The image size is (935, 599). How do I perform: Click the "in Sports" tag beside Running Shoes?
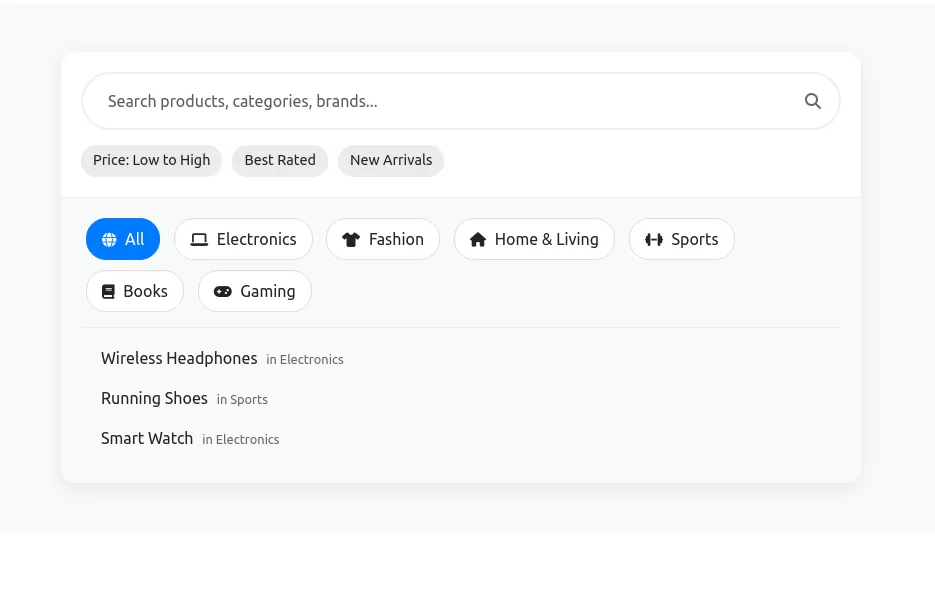[242, 400]
